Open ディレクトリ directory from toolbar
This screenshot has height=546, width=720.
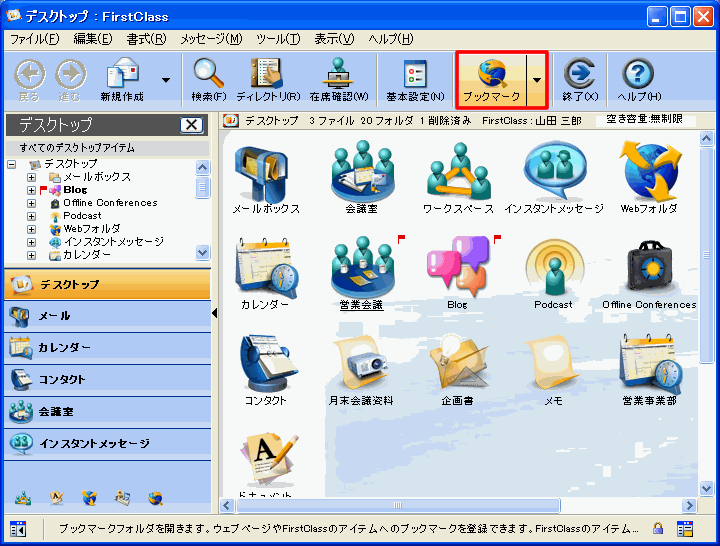267,80
